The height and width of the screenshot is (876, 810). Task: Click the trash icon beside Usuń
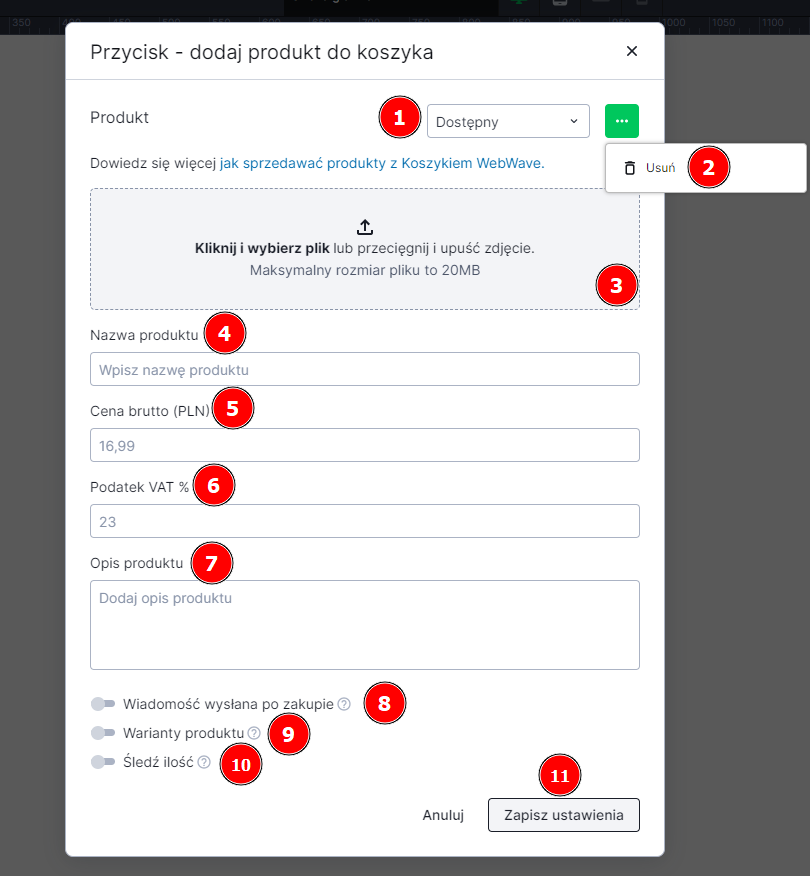point(629,168)
